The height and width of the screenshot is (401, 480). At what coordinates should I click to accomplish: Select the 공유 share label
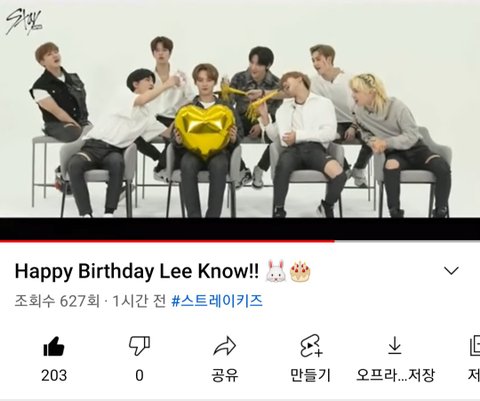(x=225, y=375)
